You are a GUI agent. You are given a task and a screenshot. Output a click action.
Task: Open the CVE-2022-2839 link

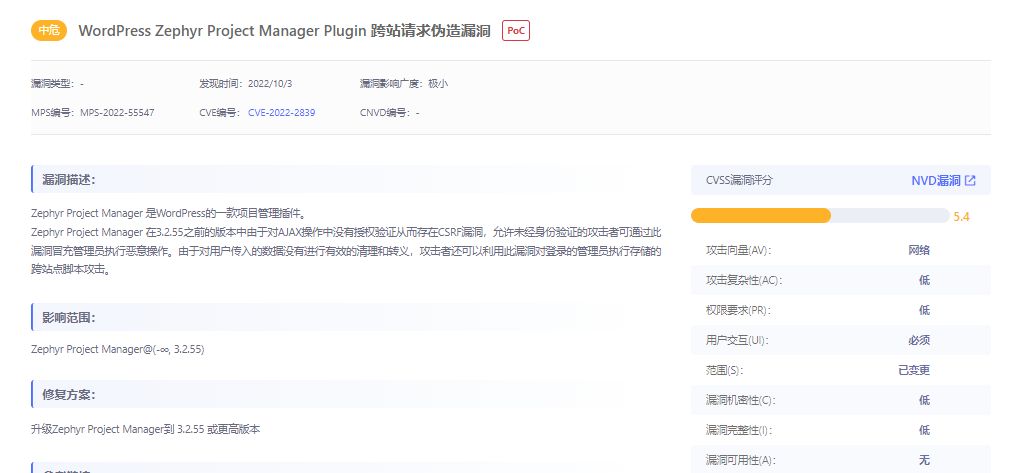tap(281, 112)
